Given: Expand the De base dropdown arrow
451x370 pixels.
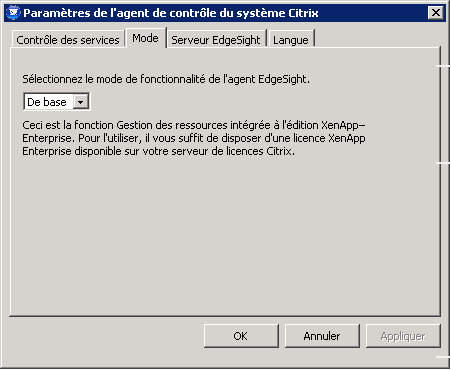Looking at the screenshot, I should (80, 102).
